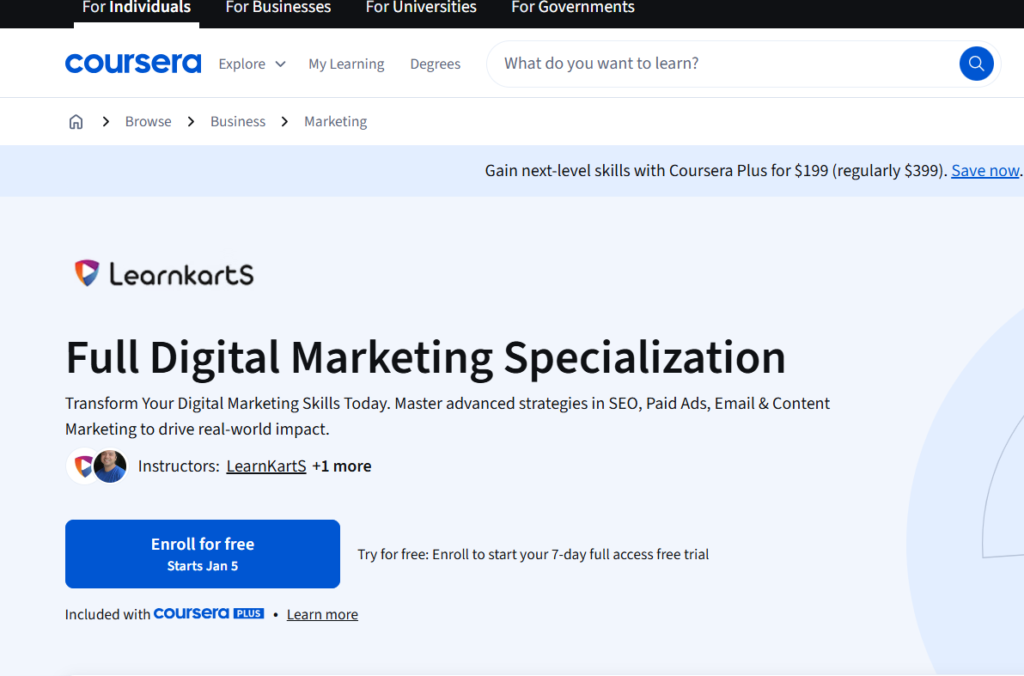Open My Learning
The width and height of the screenshot is (1024, 676).
pos(346,63)
